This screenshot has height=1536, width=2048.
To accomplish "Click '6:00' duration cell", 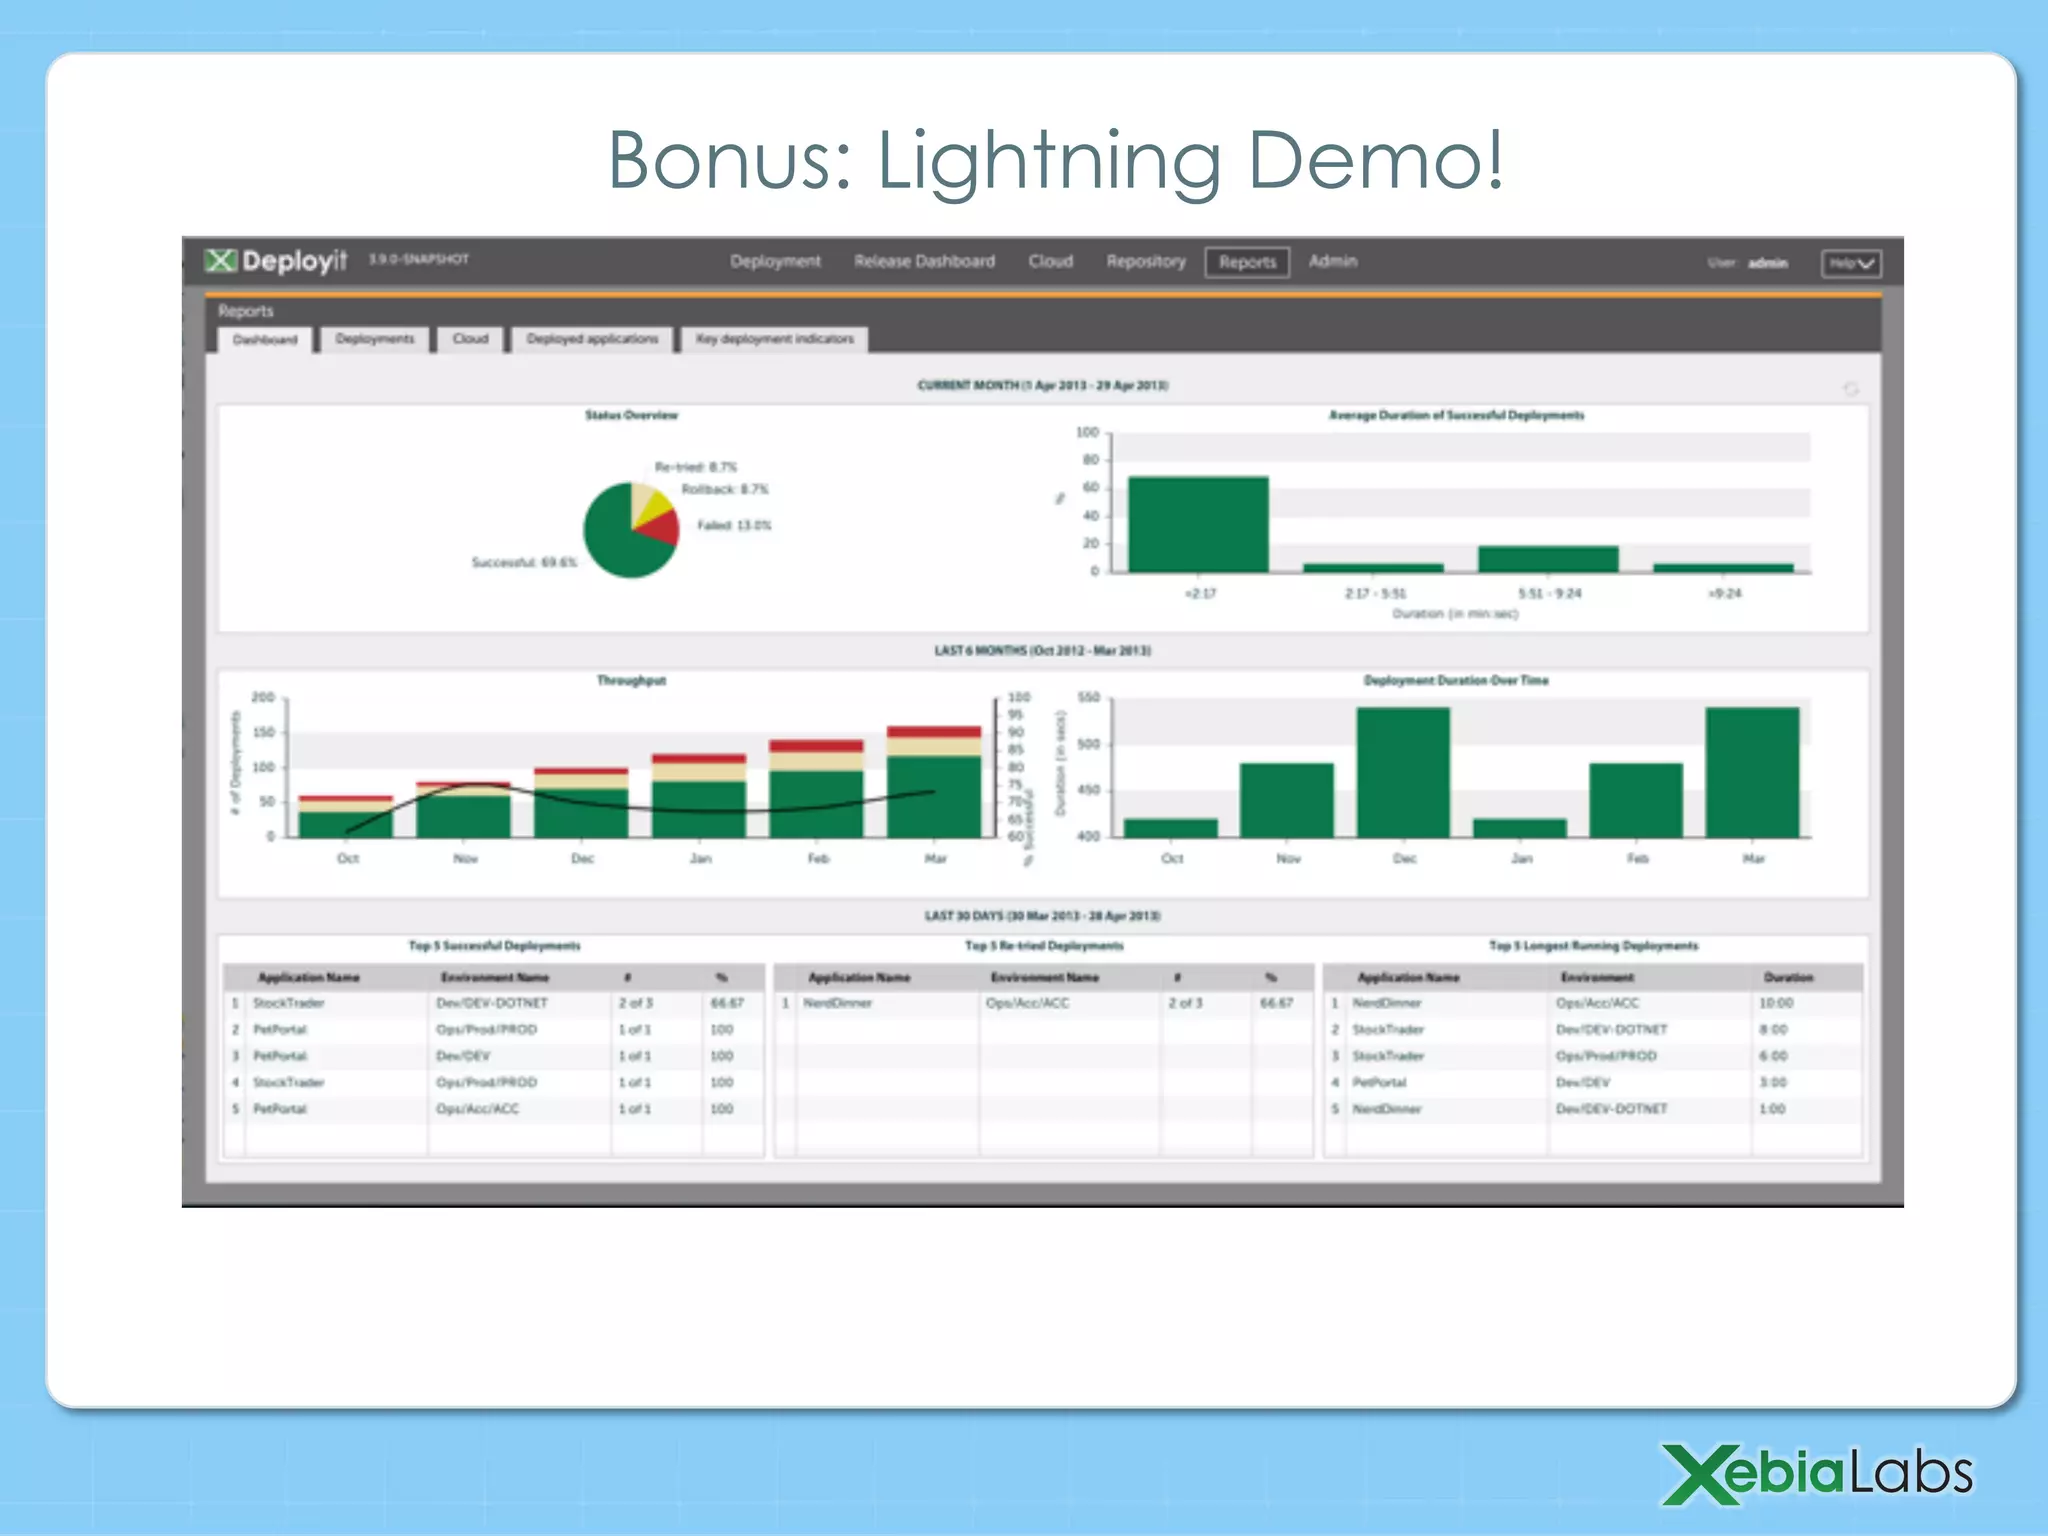I will (1773, 1056).
